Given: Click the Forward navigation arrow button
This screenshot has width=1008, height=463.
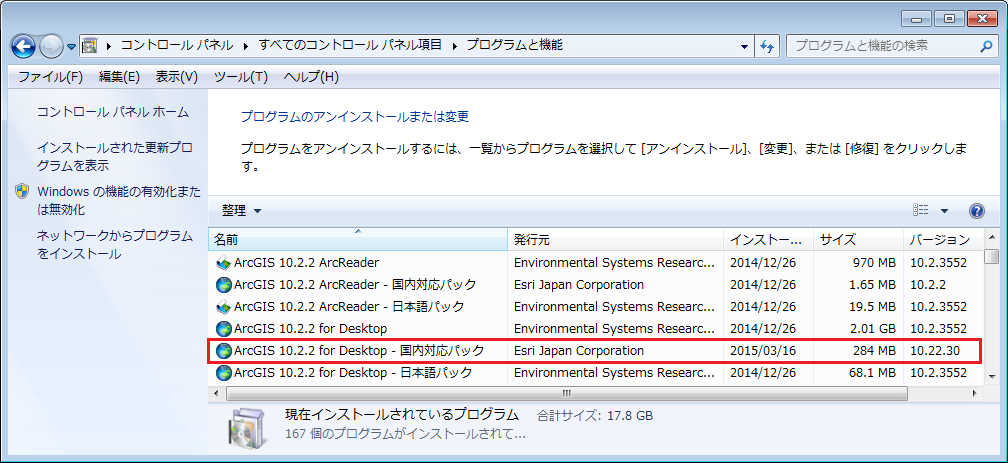Looking at the screenshot, I should [51, 46].
